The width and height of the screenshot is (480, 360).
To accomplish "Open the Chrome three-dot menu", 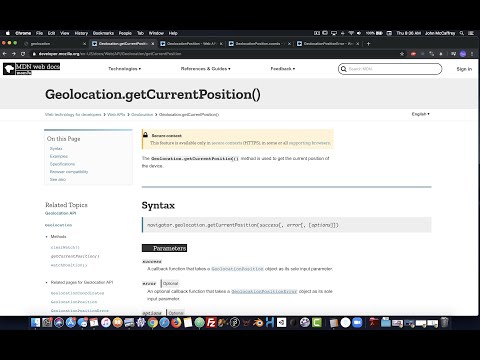I will [472, 54].
